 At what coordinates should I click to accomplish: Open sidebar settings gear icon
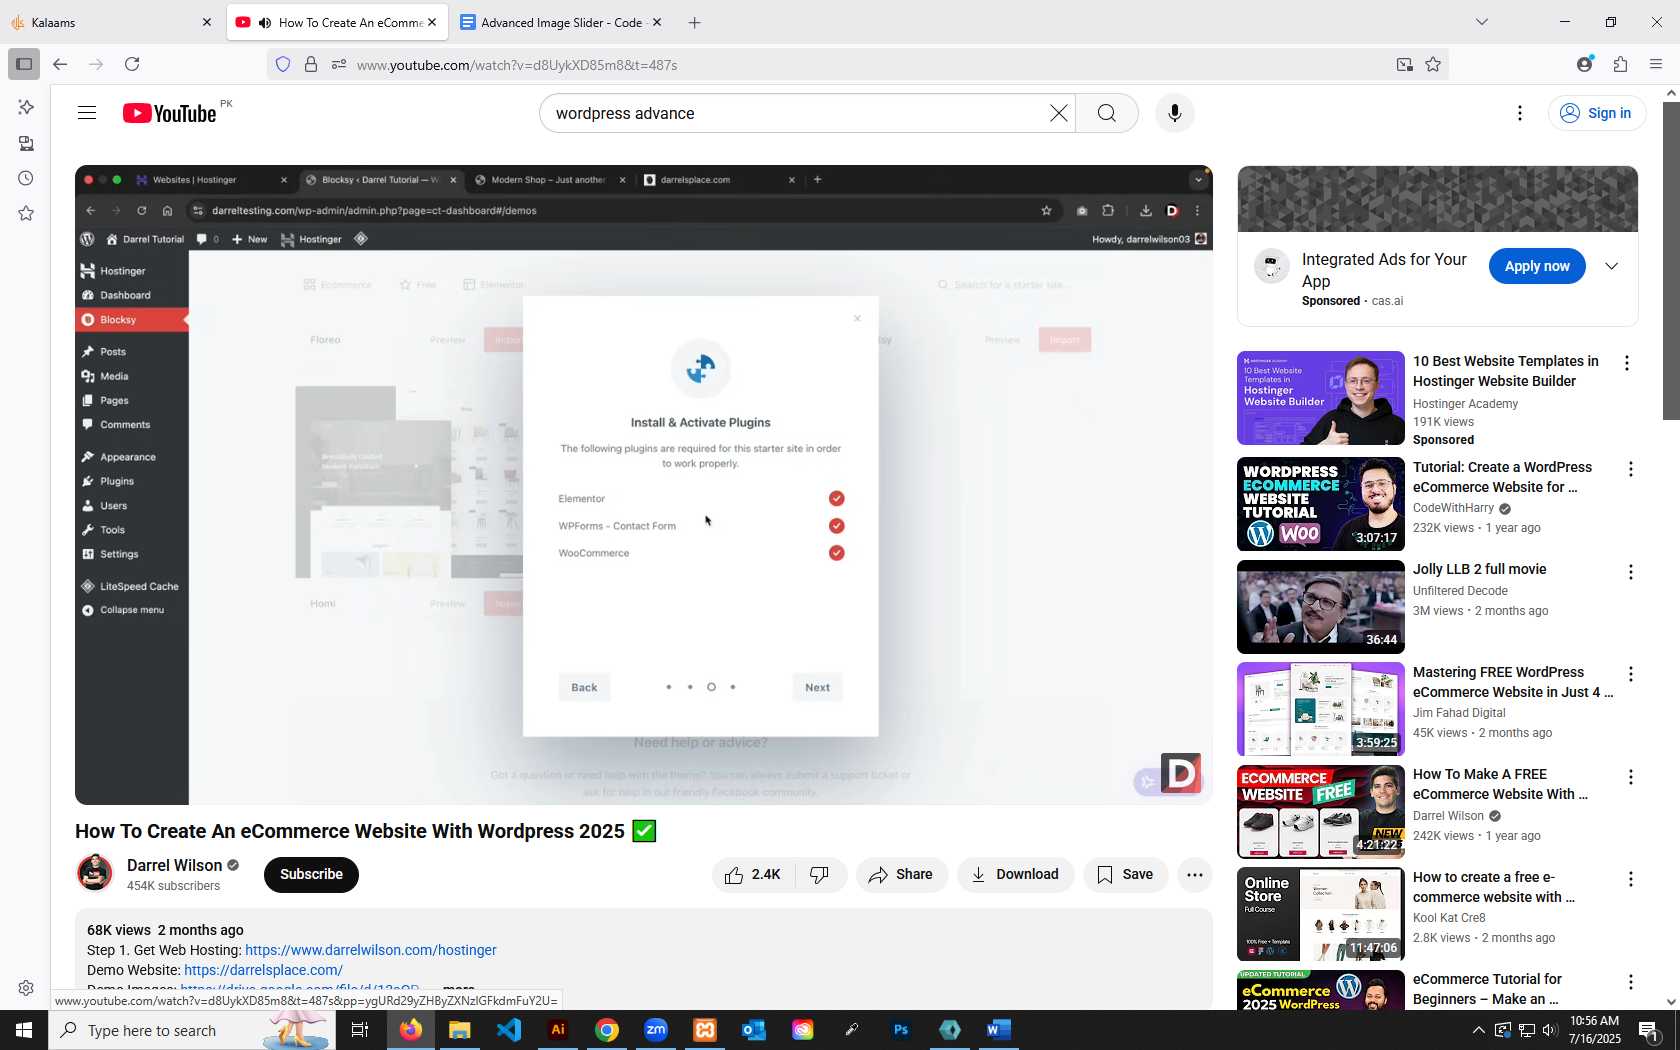coord(26,988)
